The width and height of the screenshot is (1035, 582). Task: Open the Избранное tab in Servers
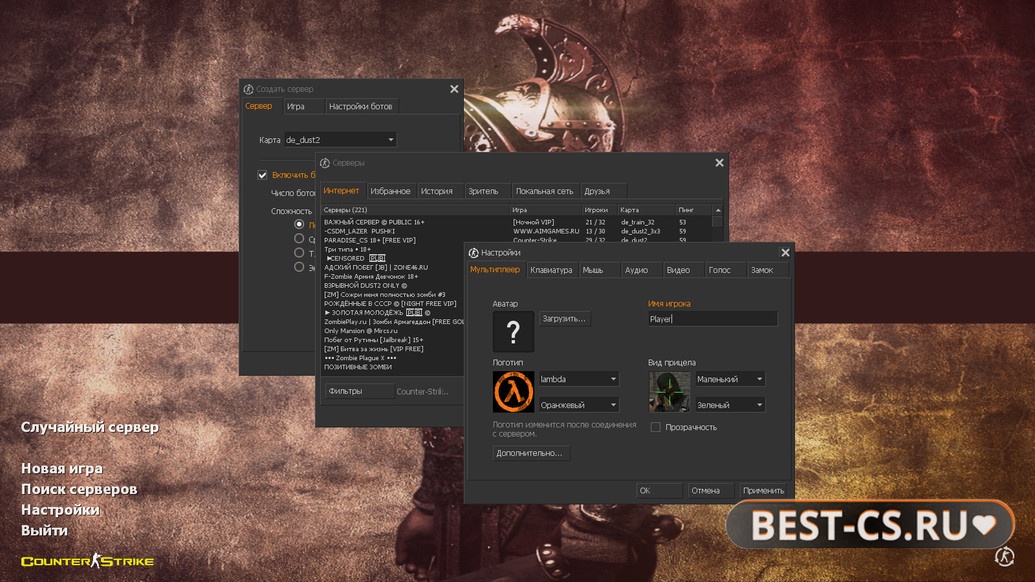click(x=390, y=191)
